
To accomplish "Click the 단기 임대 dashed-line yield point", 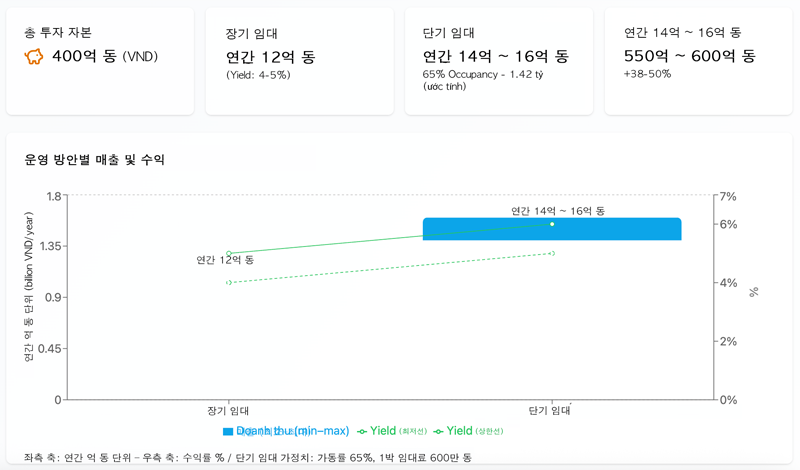I will coord(552,253).
